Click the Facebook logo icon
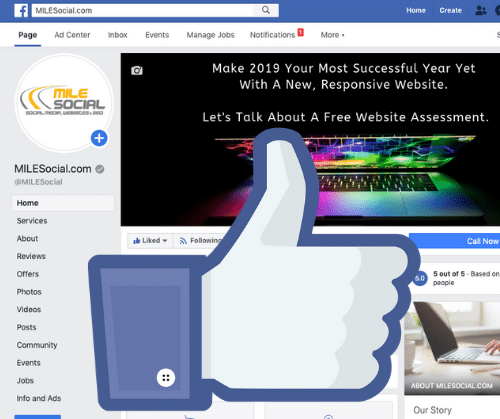 pyautogui.click(x=21, y=10)
